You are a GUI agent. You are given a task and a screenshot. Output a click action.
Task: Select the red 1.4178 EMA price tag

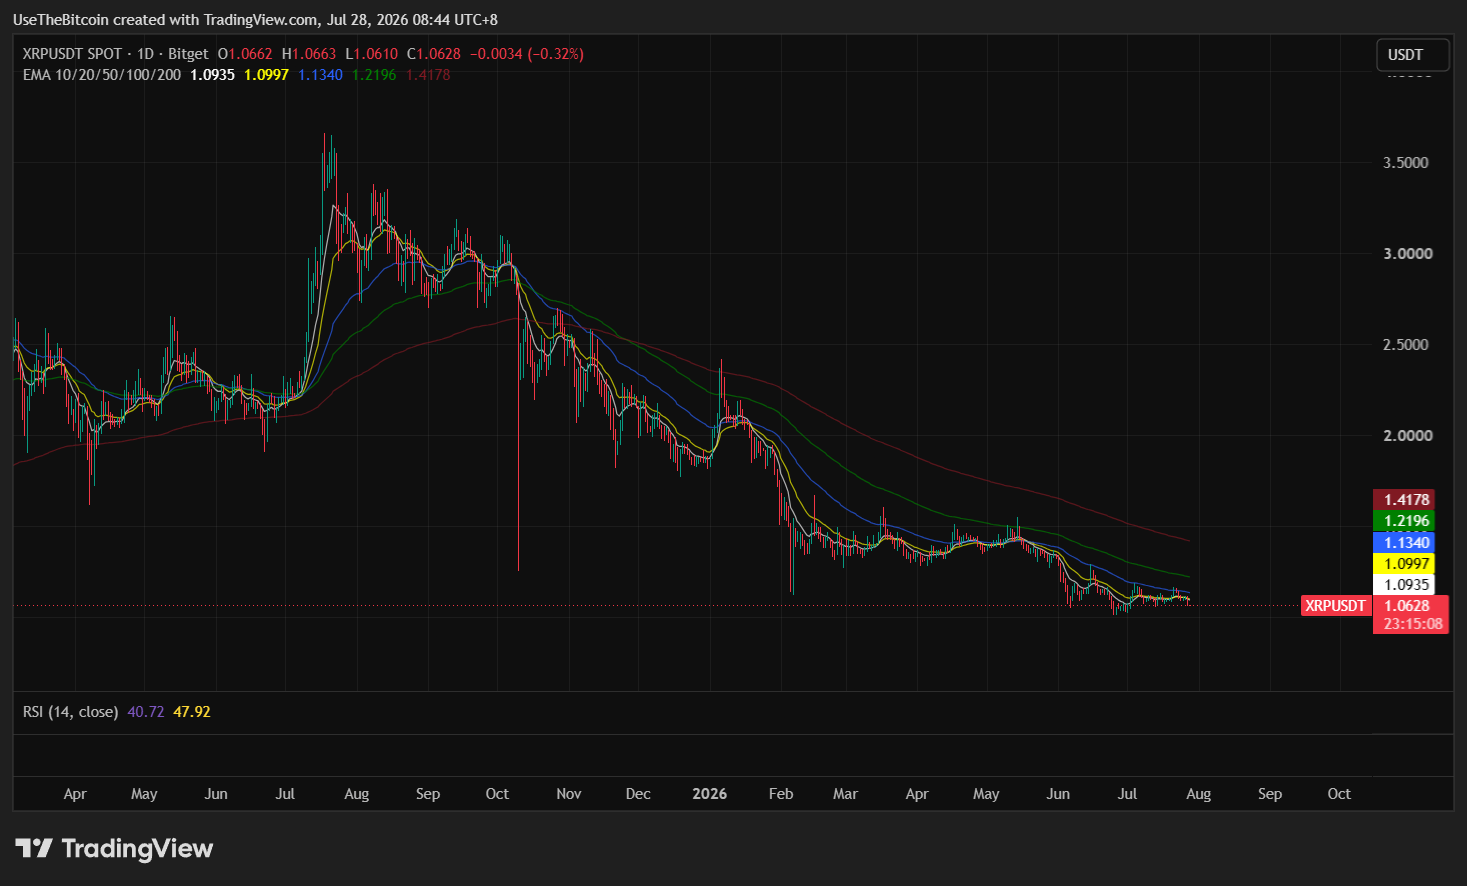tap(1406, 499)
